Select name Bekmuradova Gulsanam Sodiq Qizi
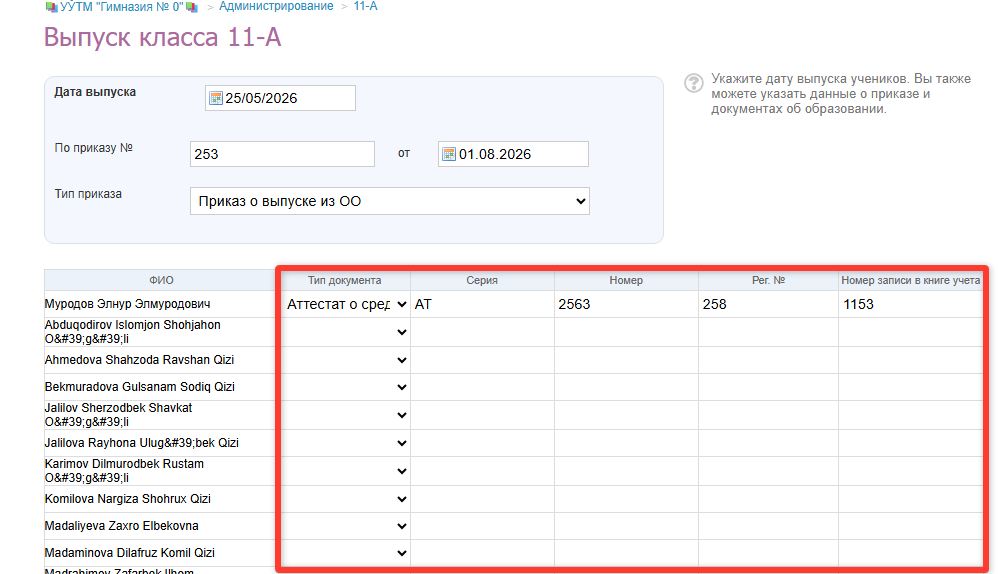The height and width of the screenshot is (574, 1002). coord(139,387)
